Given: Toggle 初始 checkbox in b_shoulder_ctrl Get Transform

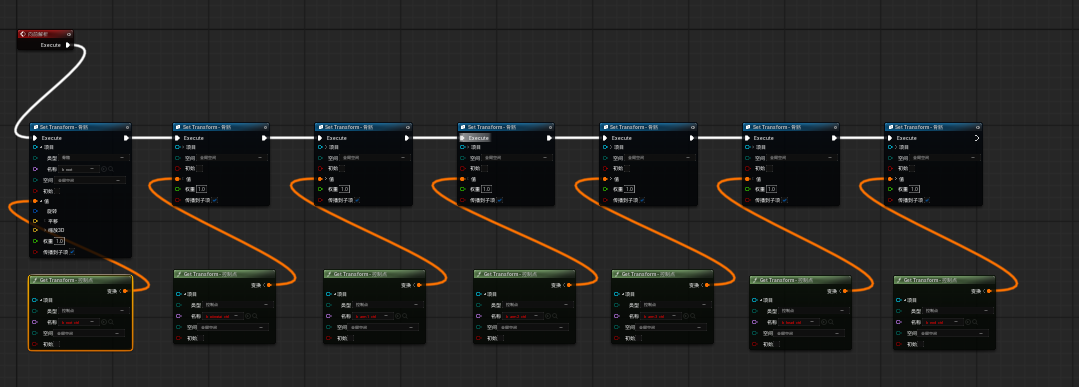Looking at the screenshot, I should (201, 338).
